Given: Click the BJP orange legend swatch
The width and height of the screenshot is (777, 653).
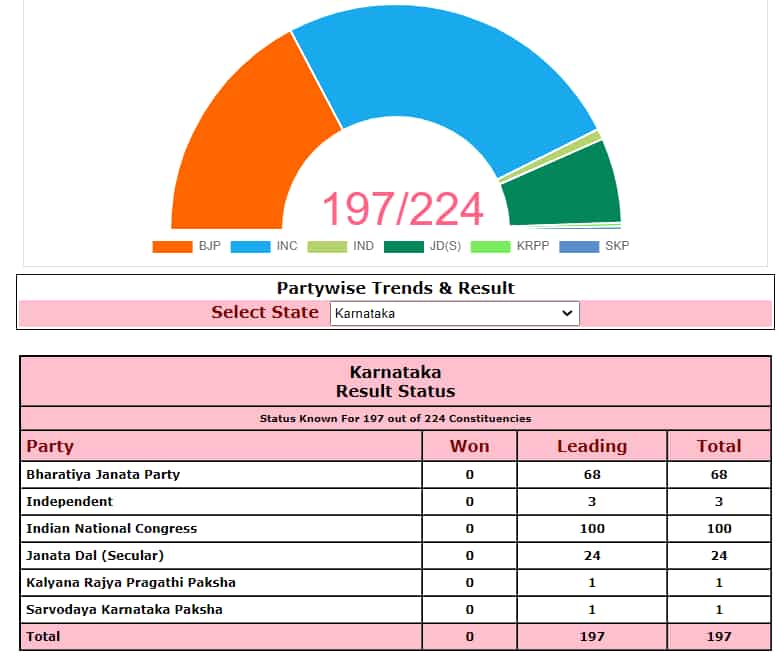Looking at the screenshot, I should (172, 246).
